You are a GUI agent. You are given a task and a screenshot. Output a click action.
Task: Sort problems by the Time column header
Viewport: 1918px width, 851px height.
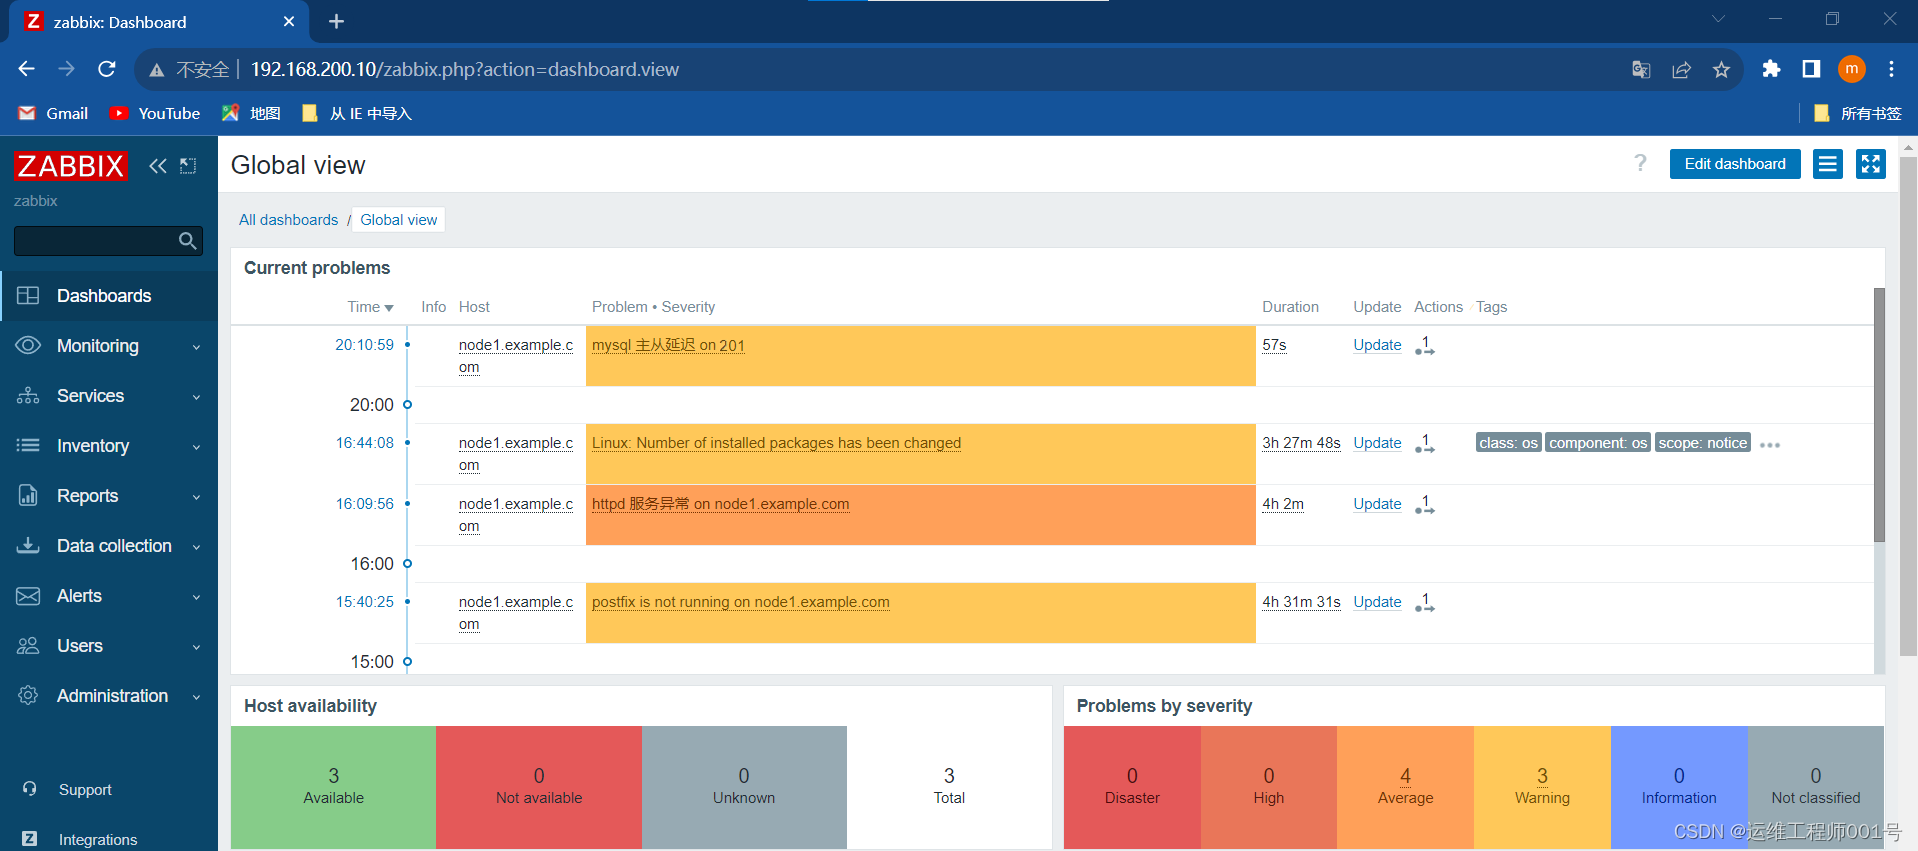[370, 307]
